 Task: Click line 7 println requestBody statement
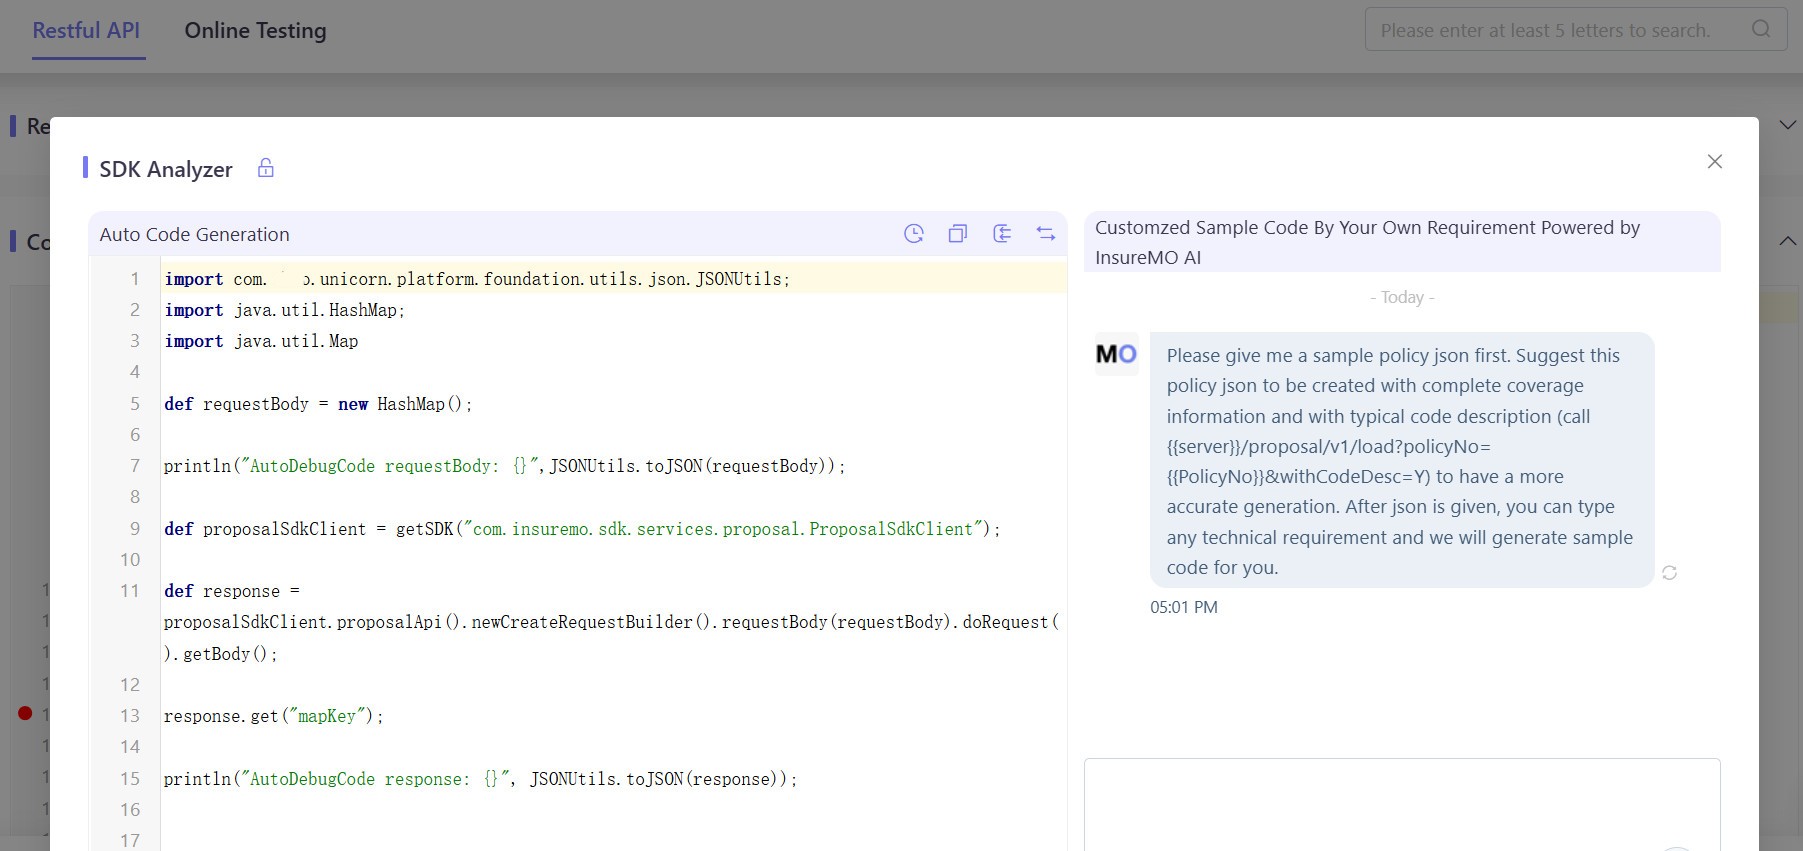[x=505, y=466]
